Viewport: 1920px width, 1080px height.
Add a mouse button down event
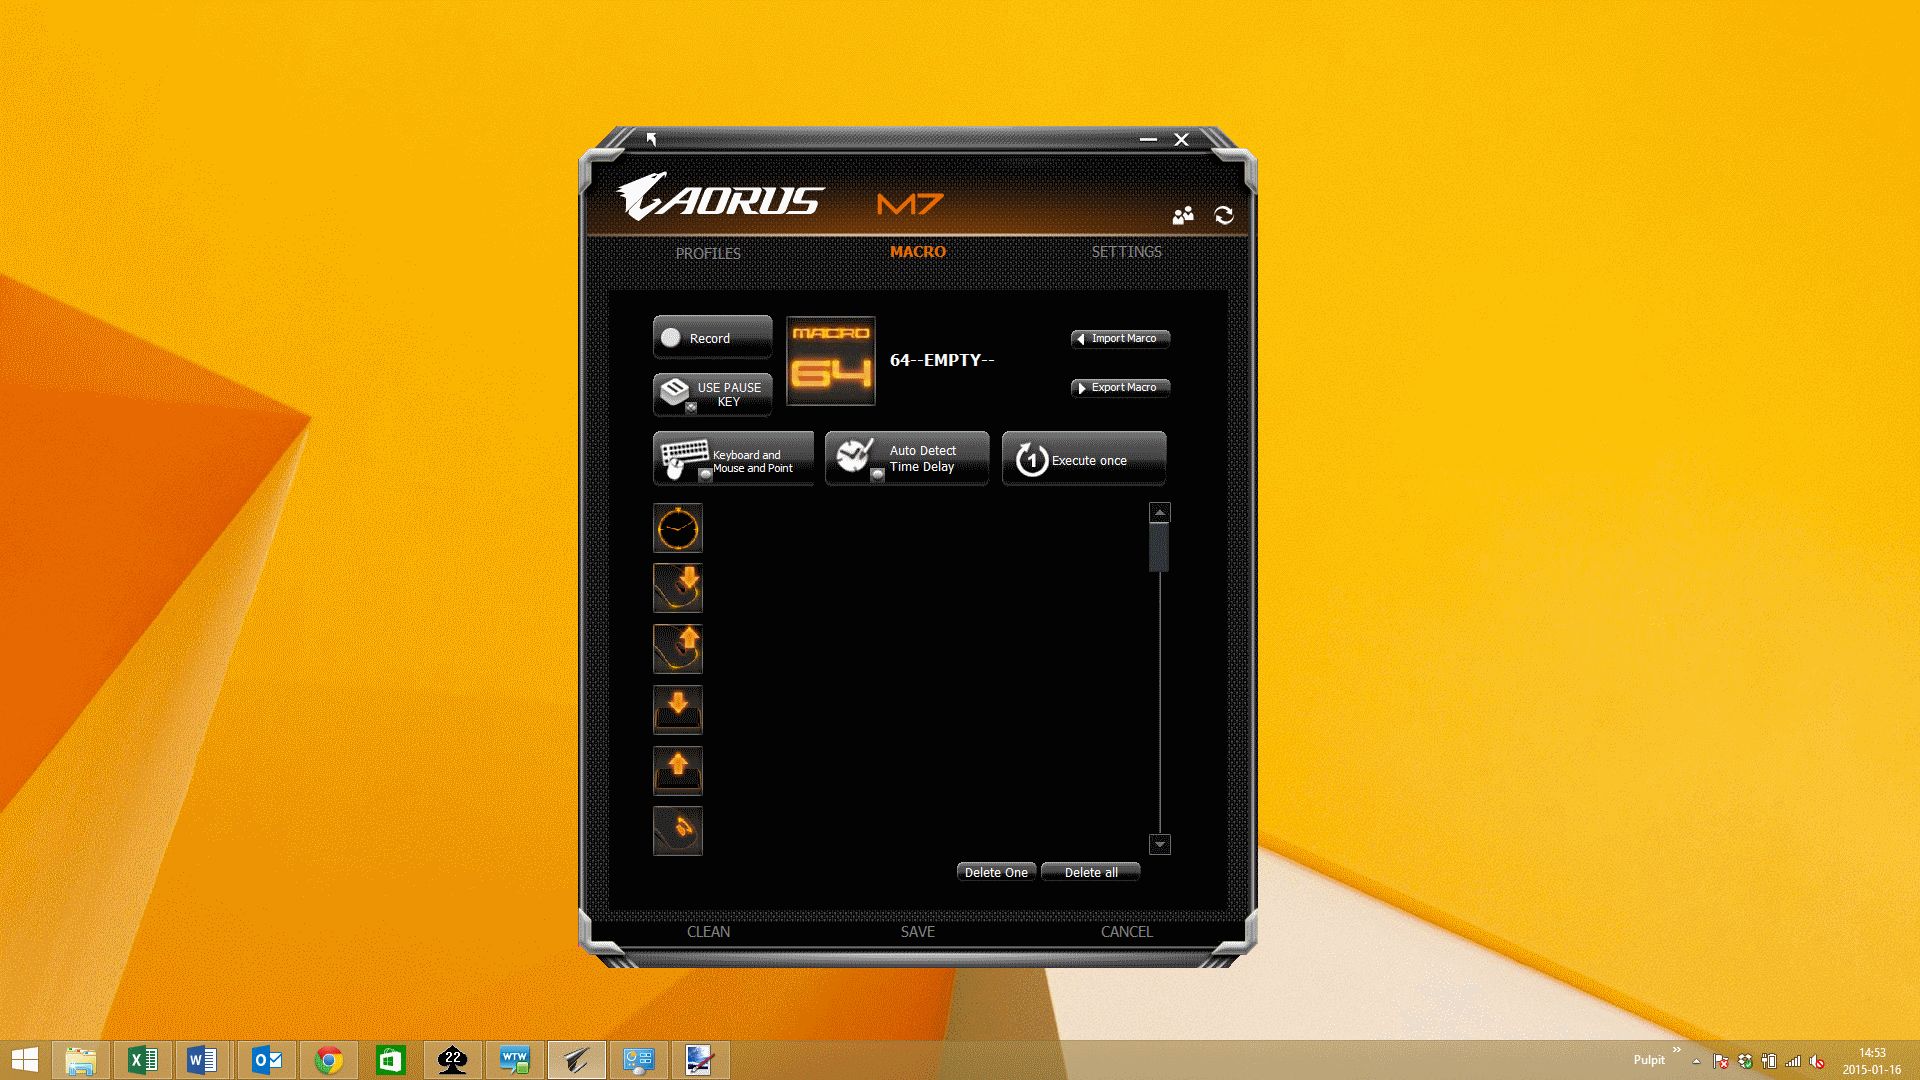pyautogui.click(x=678, y=588)
